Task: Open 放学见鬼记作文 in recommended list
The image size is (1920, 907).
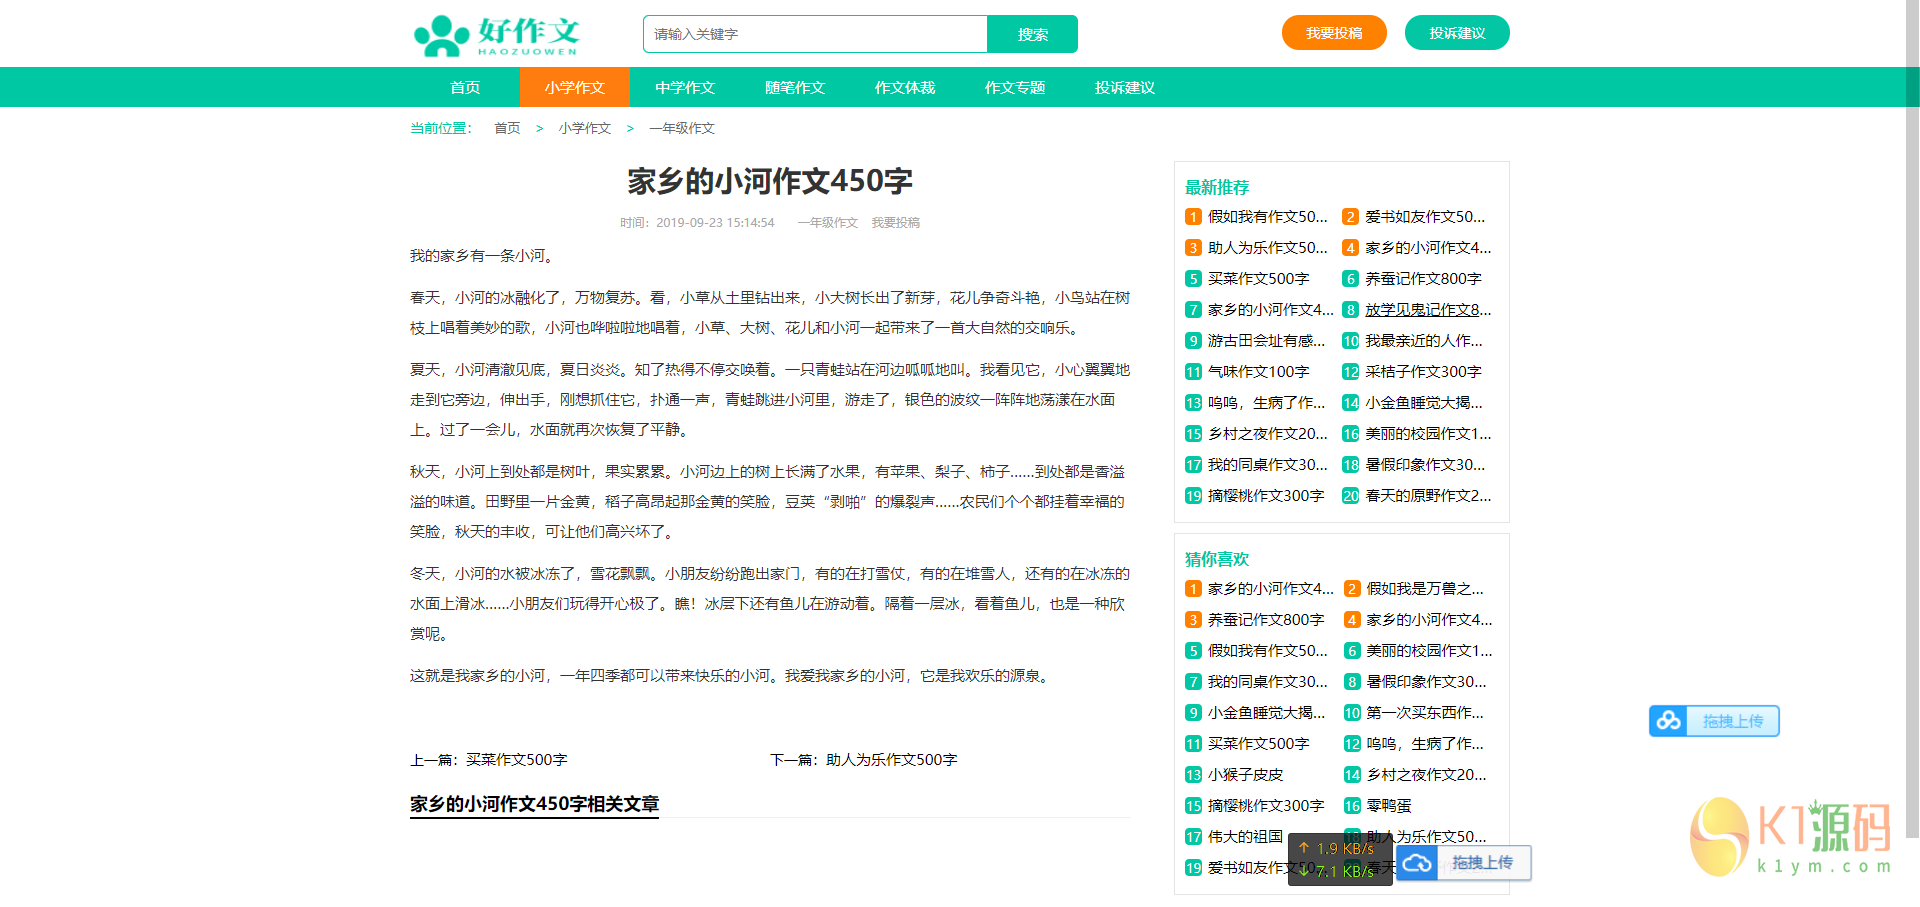Action: (x=1427, y=310)
